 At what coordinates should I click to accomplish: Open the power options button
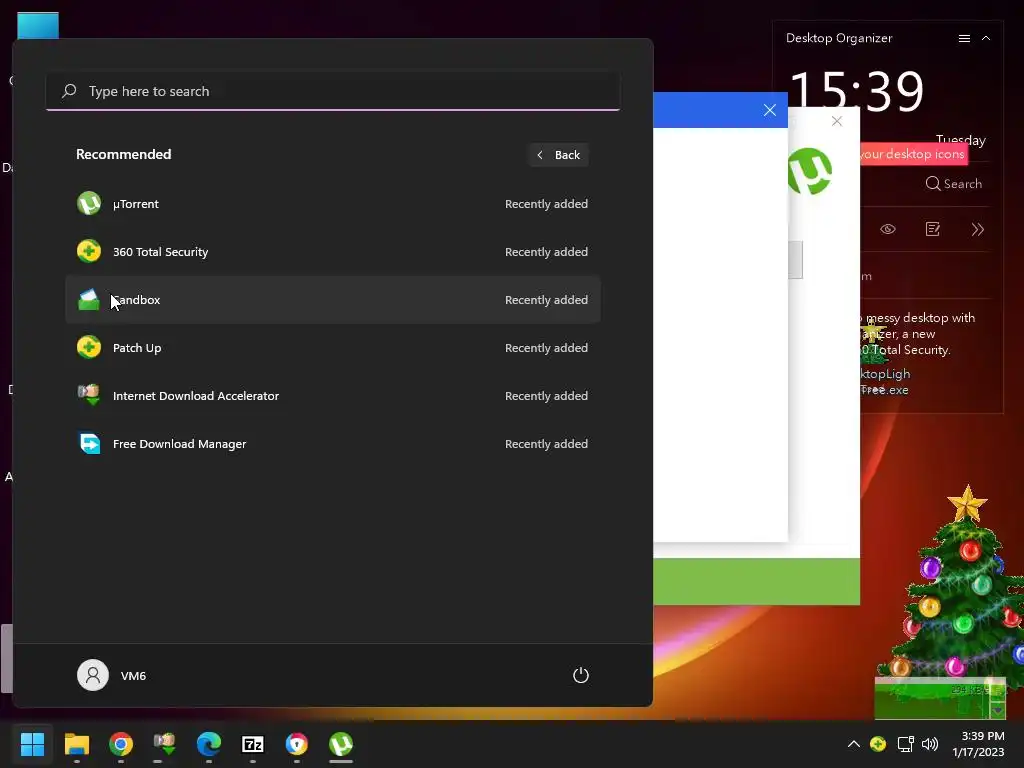pyautogui.click(x=581, y=675)
